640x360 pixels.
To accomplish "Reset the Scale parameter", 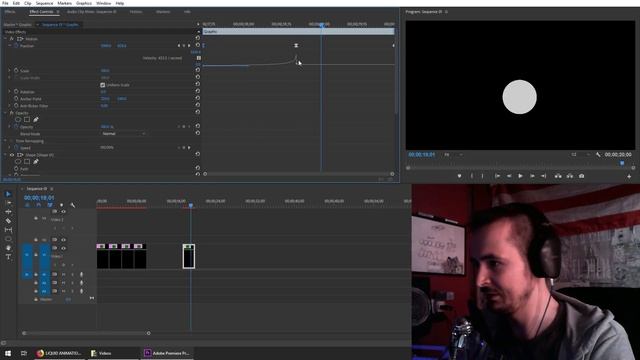I will 198,70.
